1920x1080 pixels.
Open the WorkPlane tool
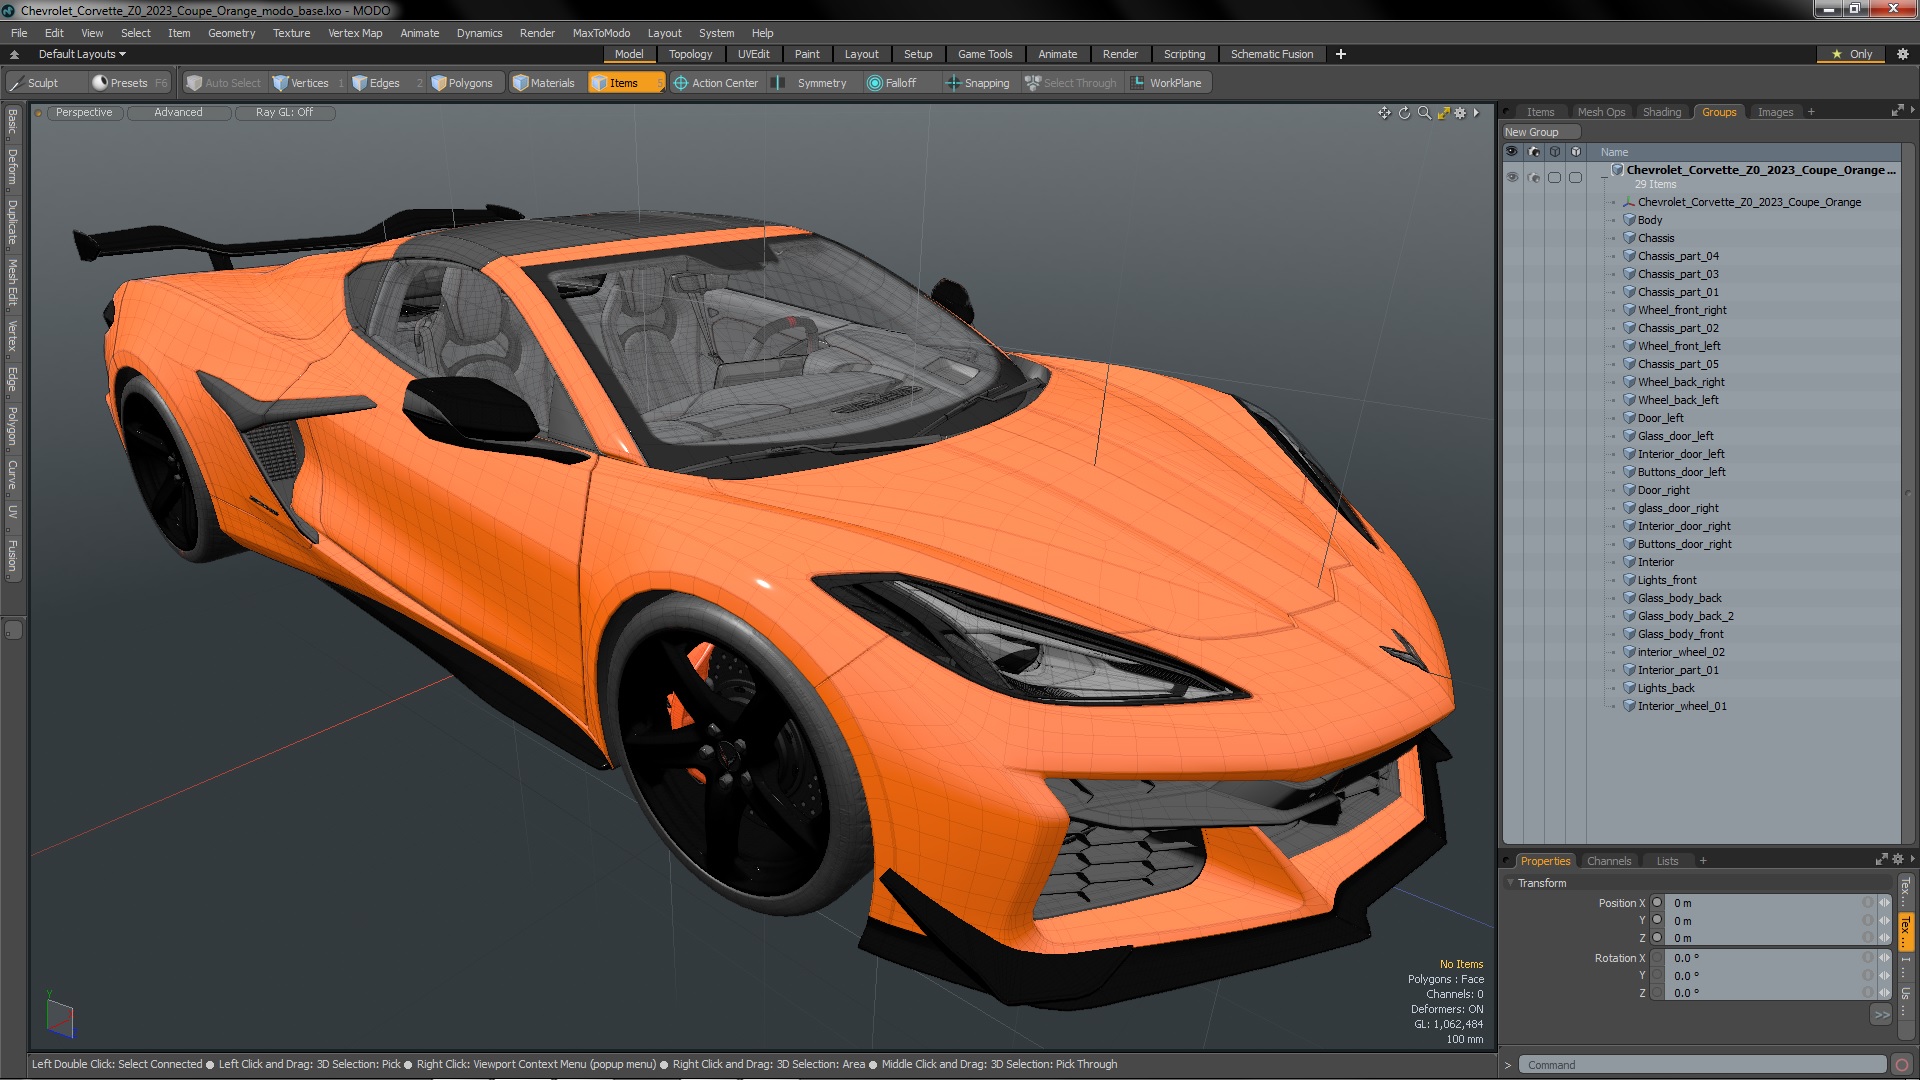coord(1165,83)
